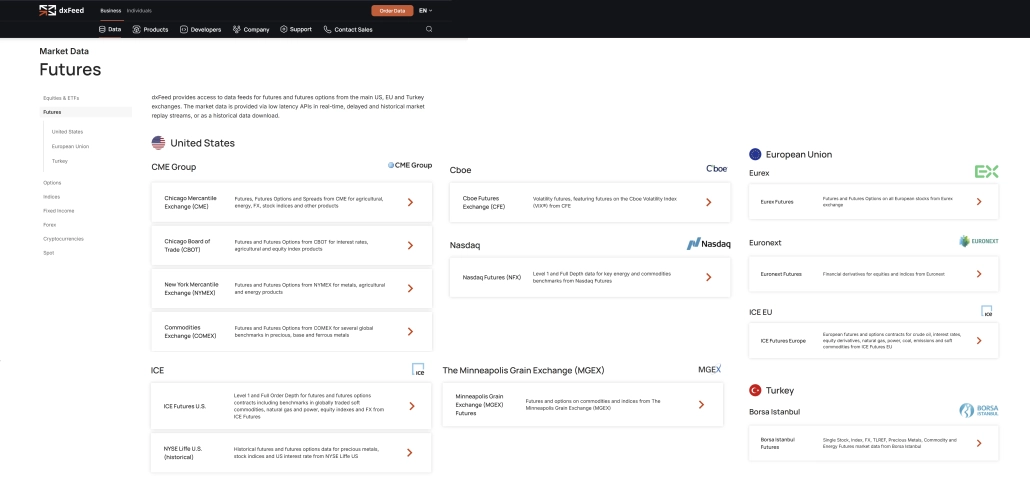
Task: Open the Products menu
Action: tap(150, 30)
